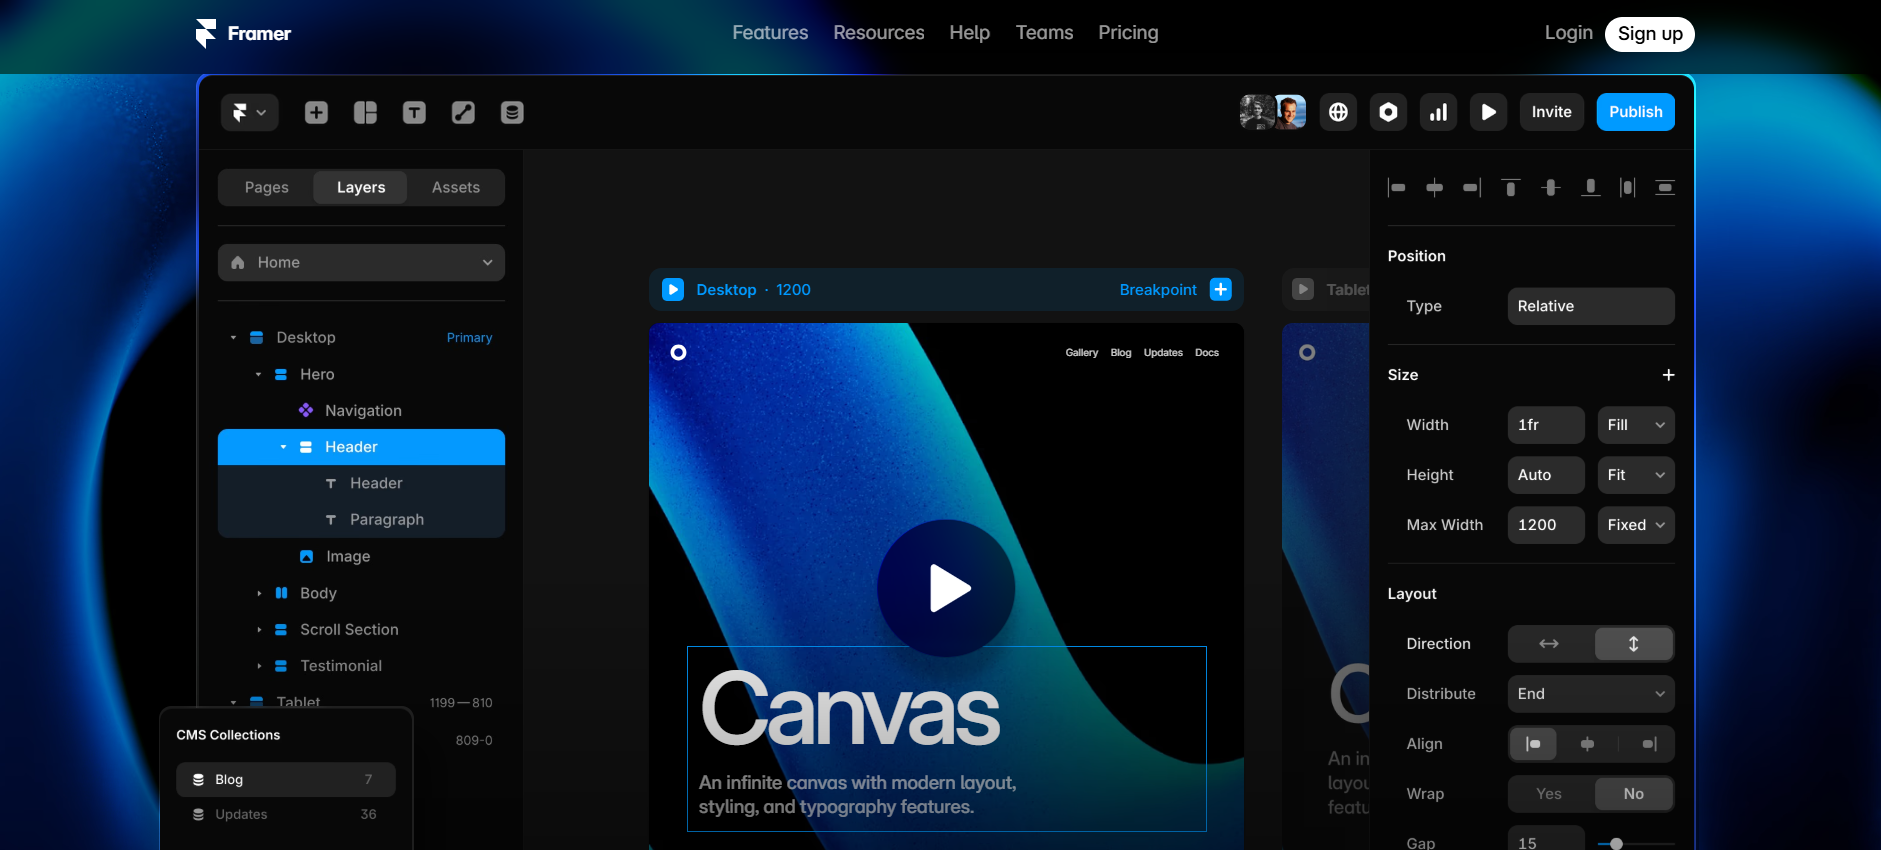1881x850 pixels.
Task: Click the hexagon settings icon
Action: [x=1388, y=112]
